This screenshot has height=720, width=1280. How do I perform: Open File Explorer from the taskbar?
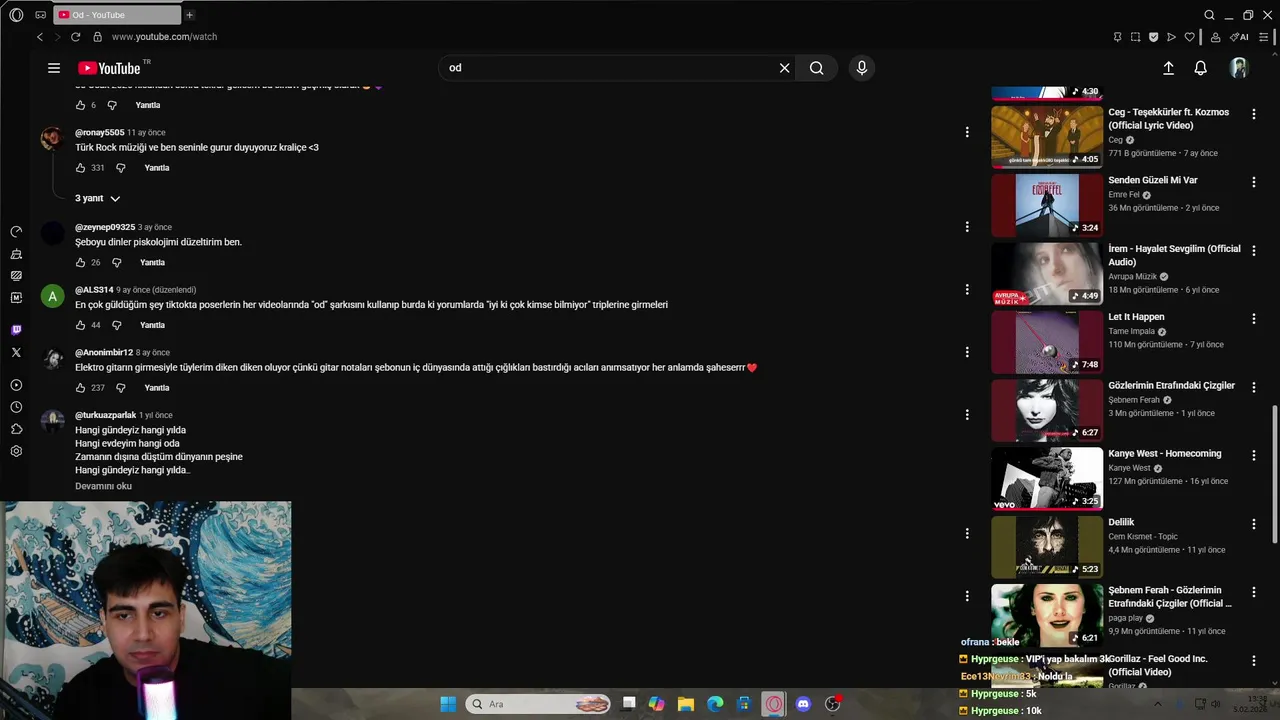point(686,704)
